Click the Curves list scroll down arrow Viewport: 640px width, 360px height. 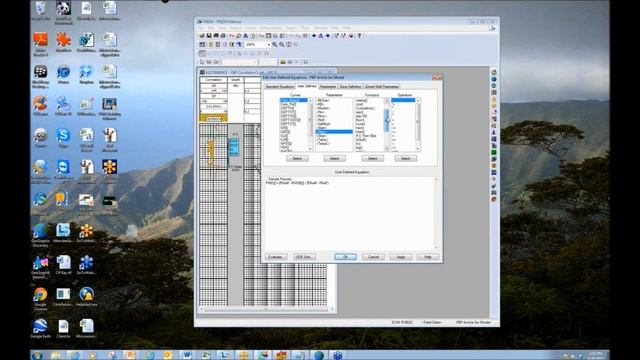tap(310, 149)
